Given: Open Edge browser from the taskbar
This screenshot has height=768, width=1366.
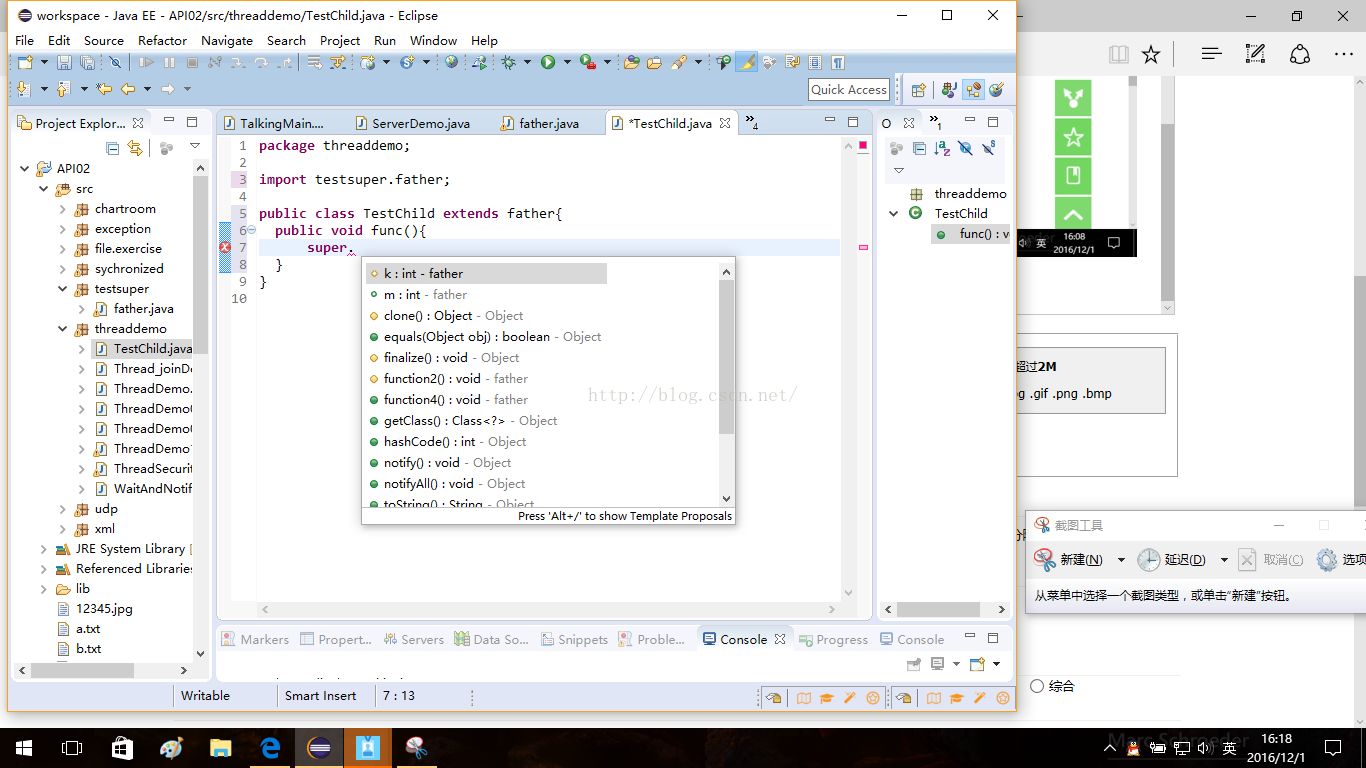Looking at the screenshot, I should pos(270,747).
